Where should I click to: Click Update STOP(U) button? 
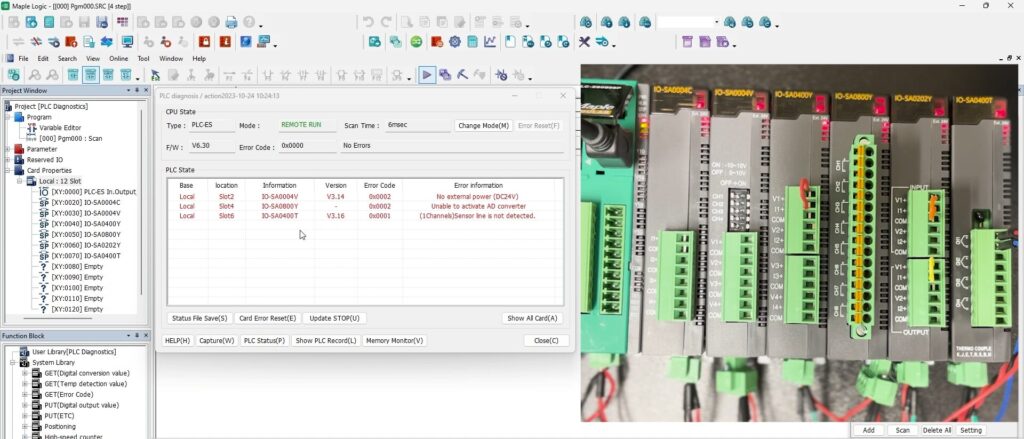pos(334,318)
